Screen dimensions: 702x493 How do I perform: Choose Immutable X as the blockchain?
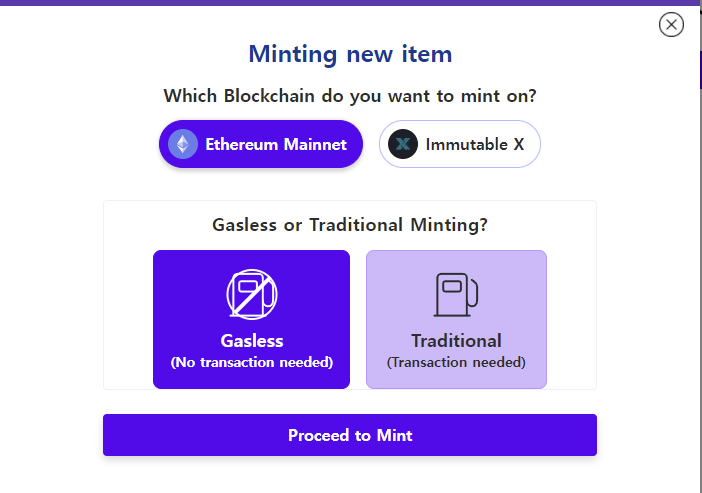[x=459, y=144]
